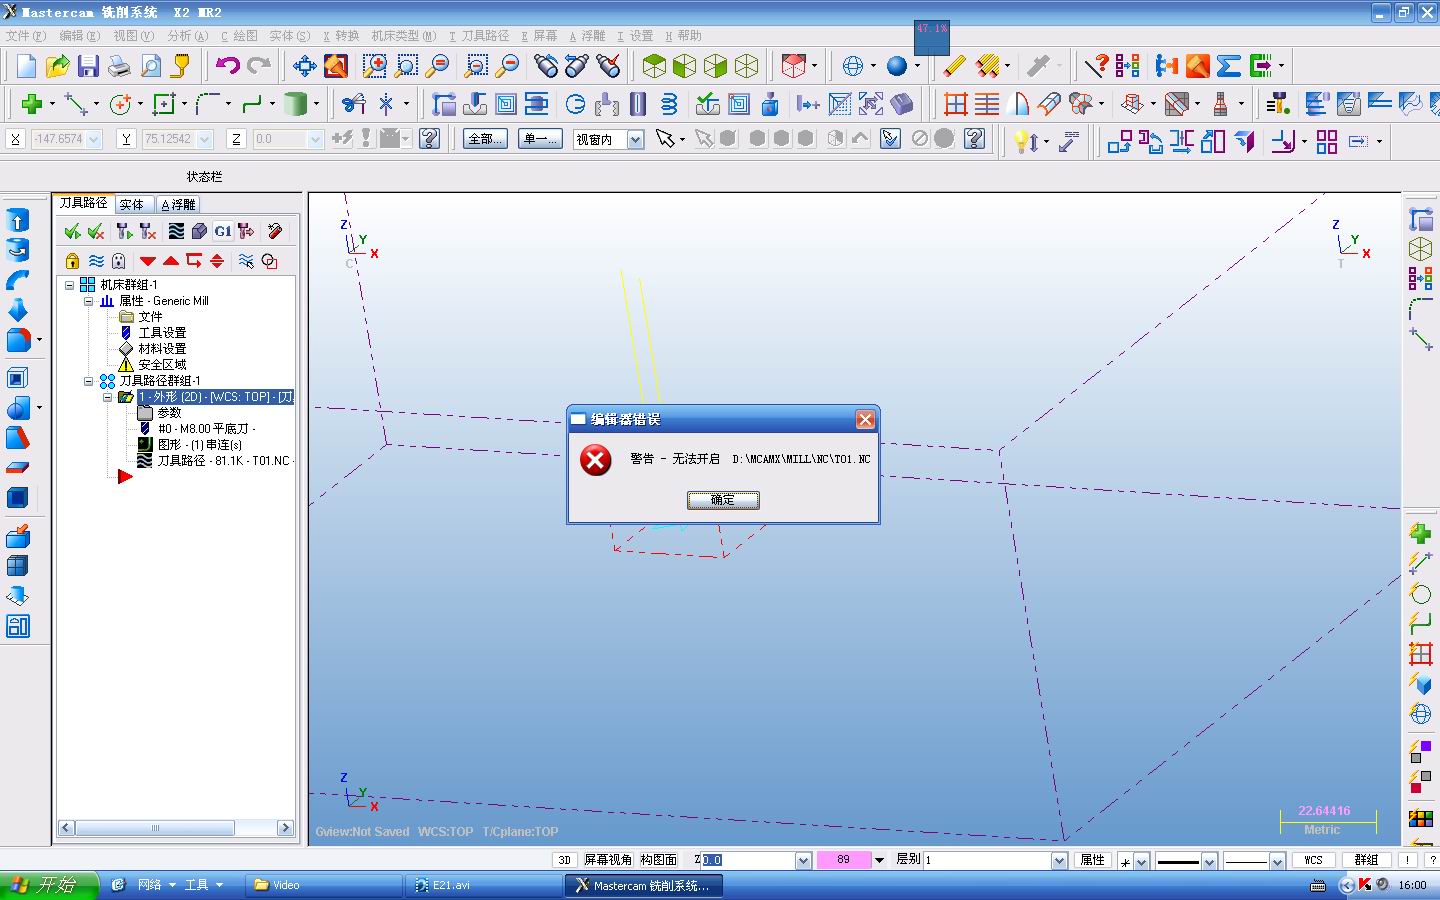This screenshot has width=1440, height=900.
Task: Click the toolpath manager horizontal scrollbar
Action: pos(176,828)
